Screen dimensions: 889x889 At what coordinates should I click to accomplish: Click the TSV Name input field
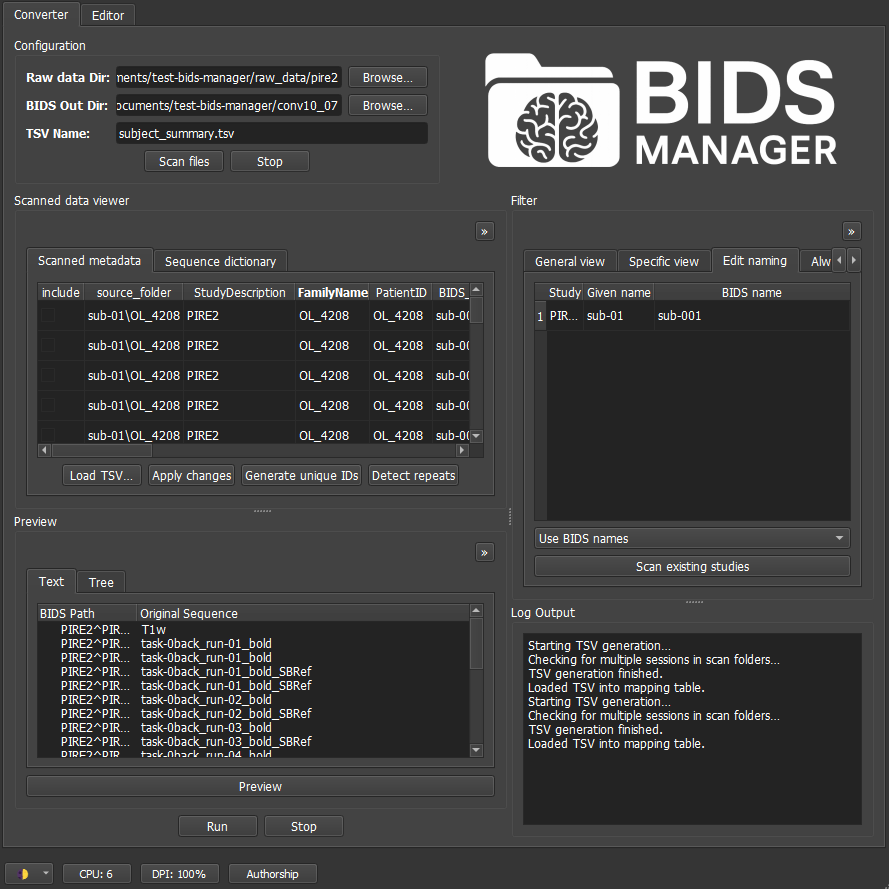point(271,133)
